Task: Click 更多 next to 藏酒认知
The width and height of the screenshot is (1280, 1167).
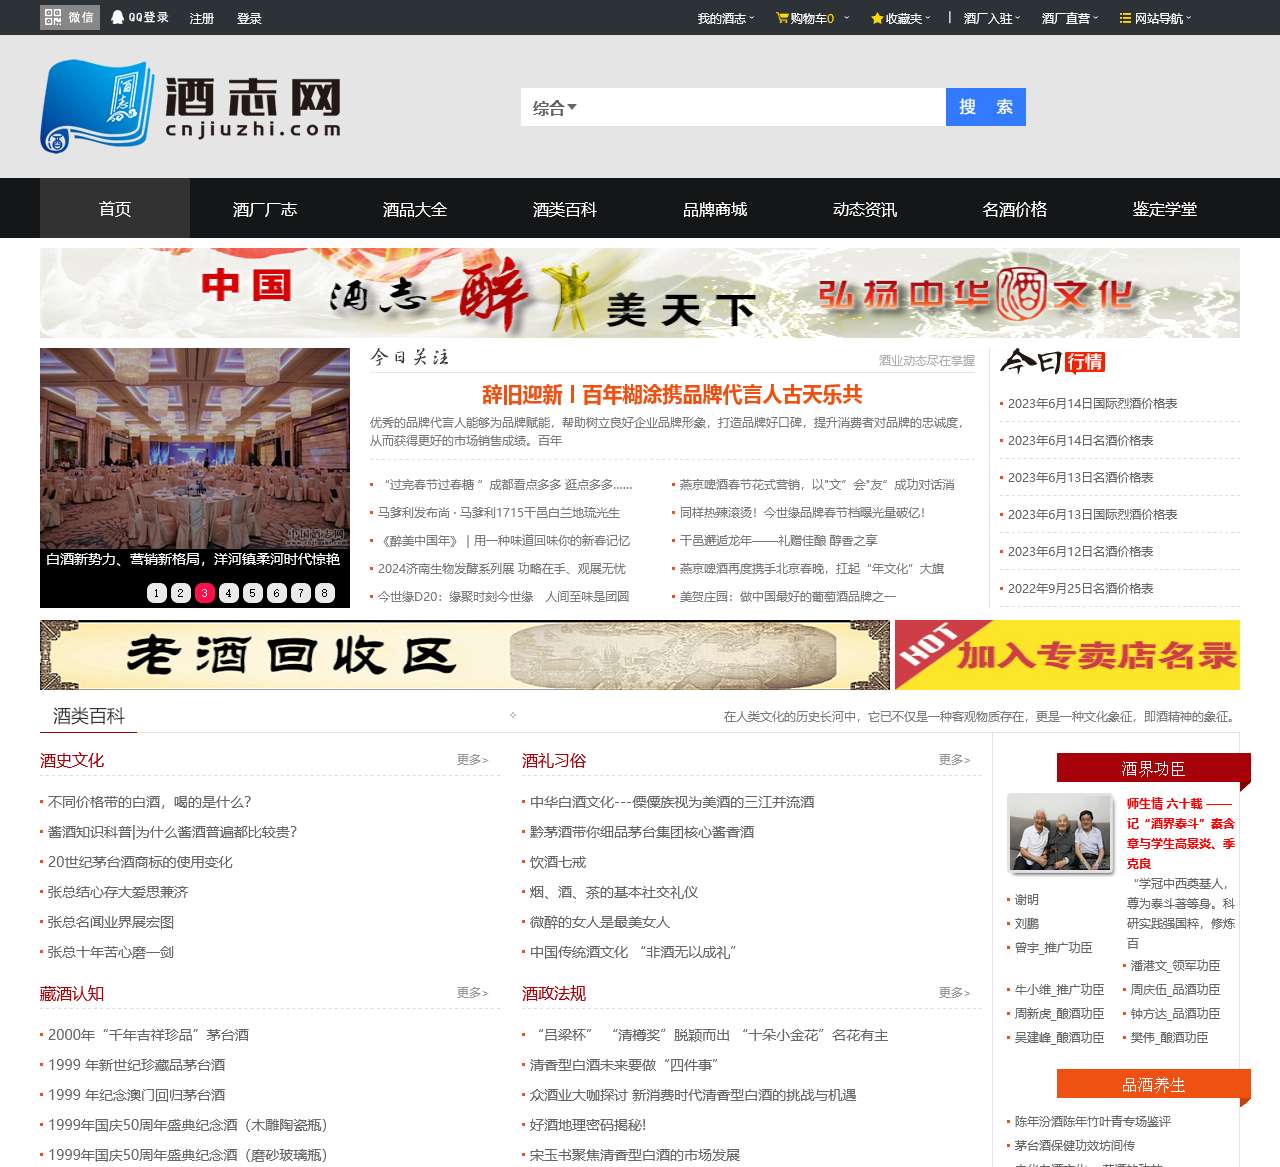Action: point(472,993)
